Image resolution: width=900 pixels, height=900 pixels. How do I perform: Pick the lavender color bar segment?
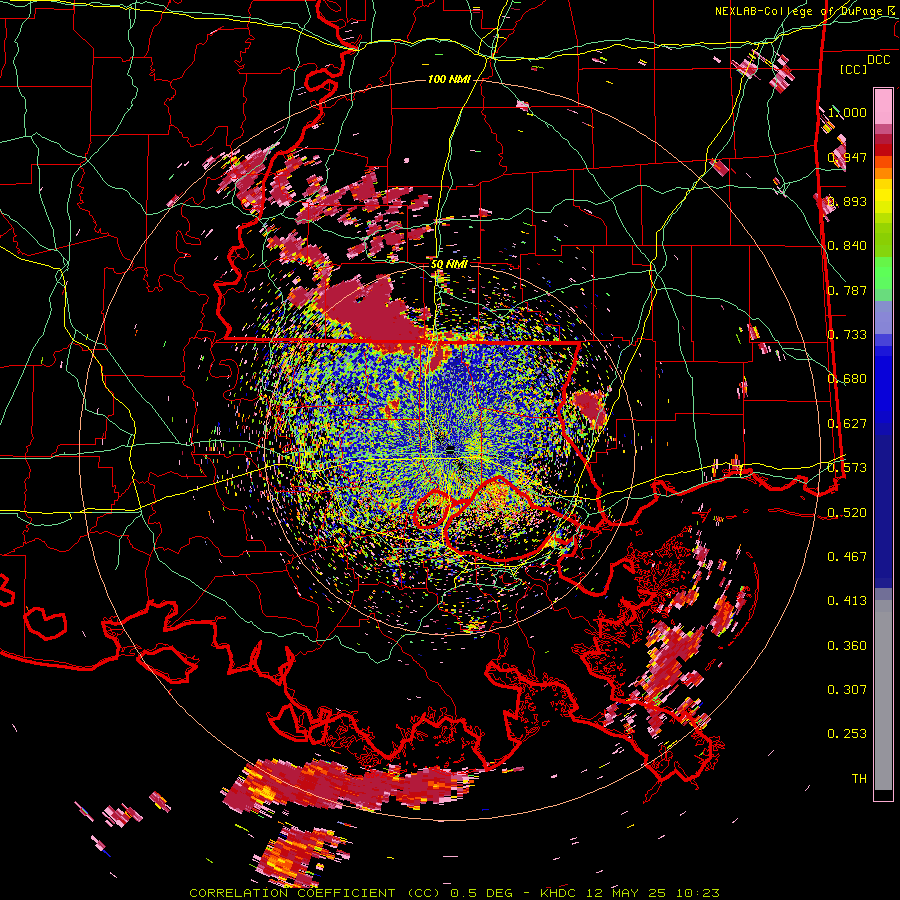[883, 317]
